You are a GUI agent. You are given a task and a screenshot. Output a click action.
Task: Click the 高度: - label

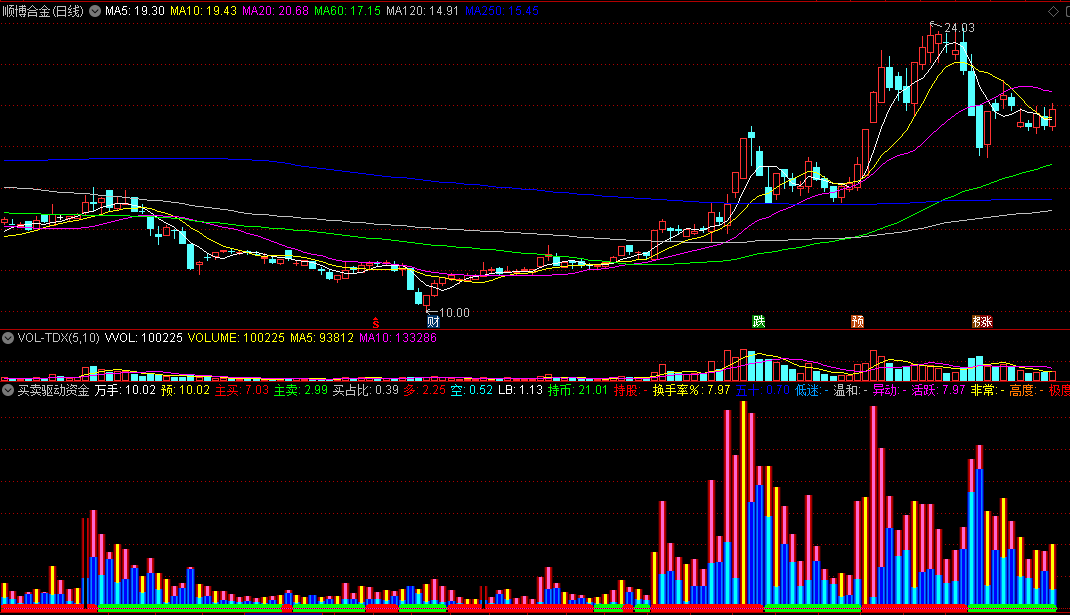point(1026,390)
